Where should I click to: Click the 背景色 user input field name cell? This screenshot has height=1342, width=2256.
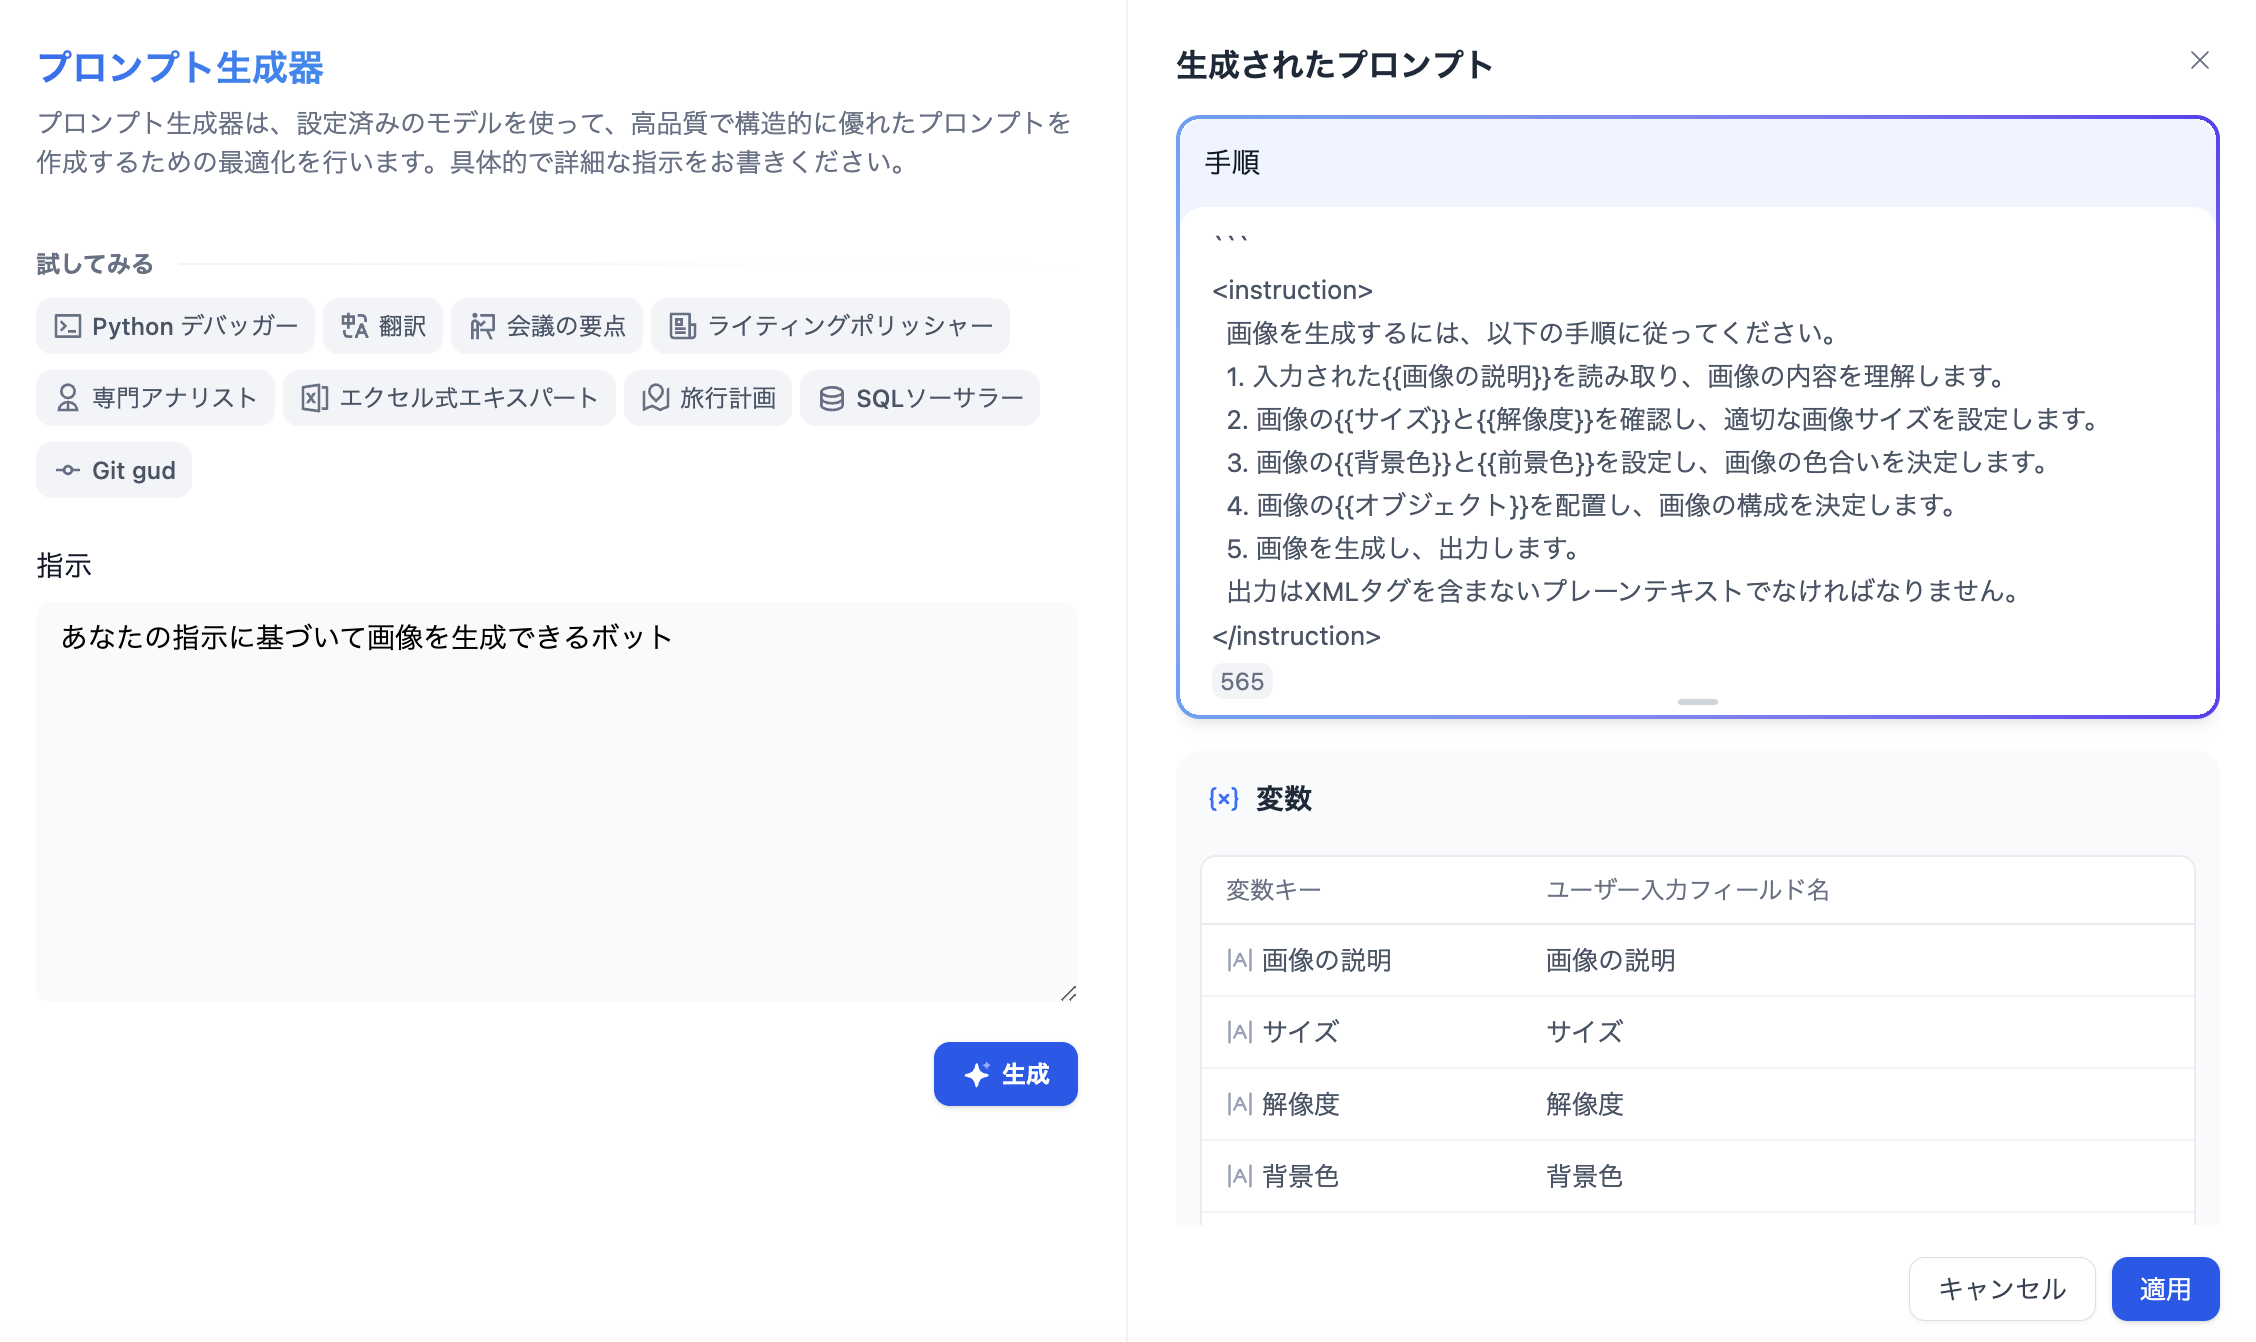pyautogui.click(x=1584, y=1176)
